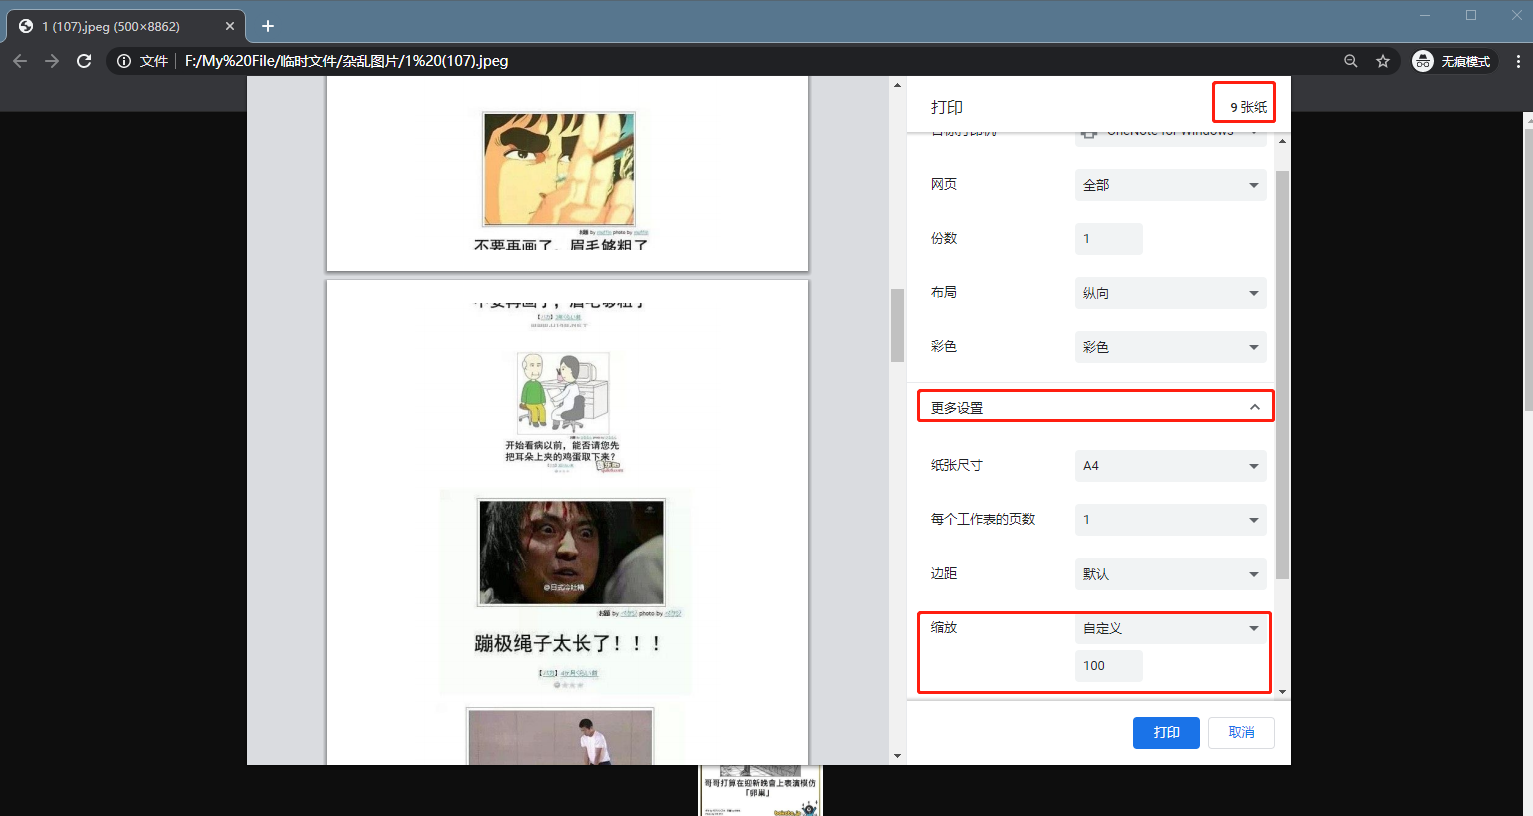This screenshot has height=816, width=1533.
Task: Click the blue 打印 button
Action: coord(1166,732)
